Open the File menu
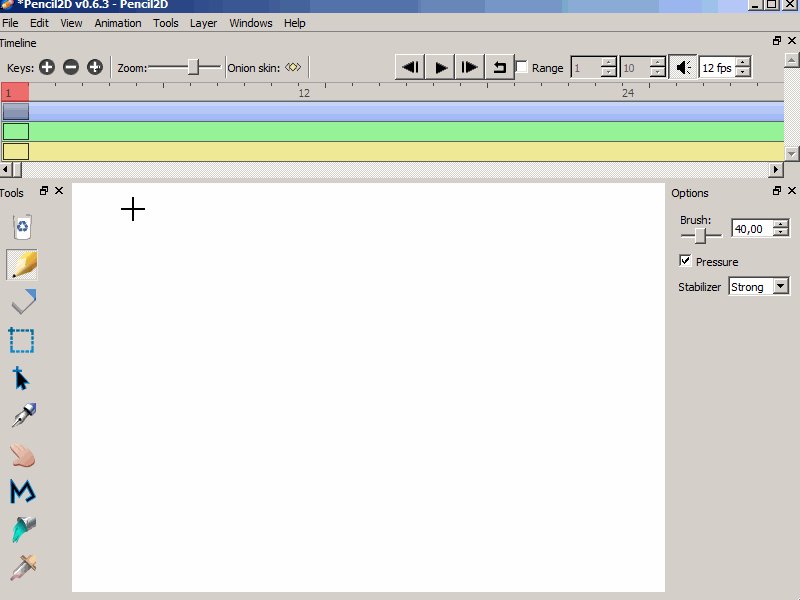 [x=10, y=23]
